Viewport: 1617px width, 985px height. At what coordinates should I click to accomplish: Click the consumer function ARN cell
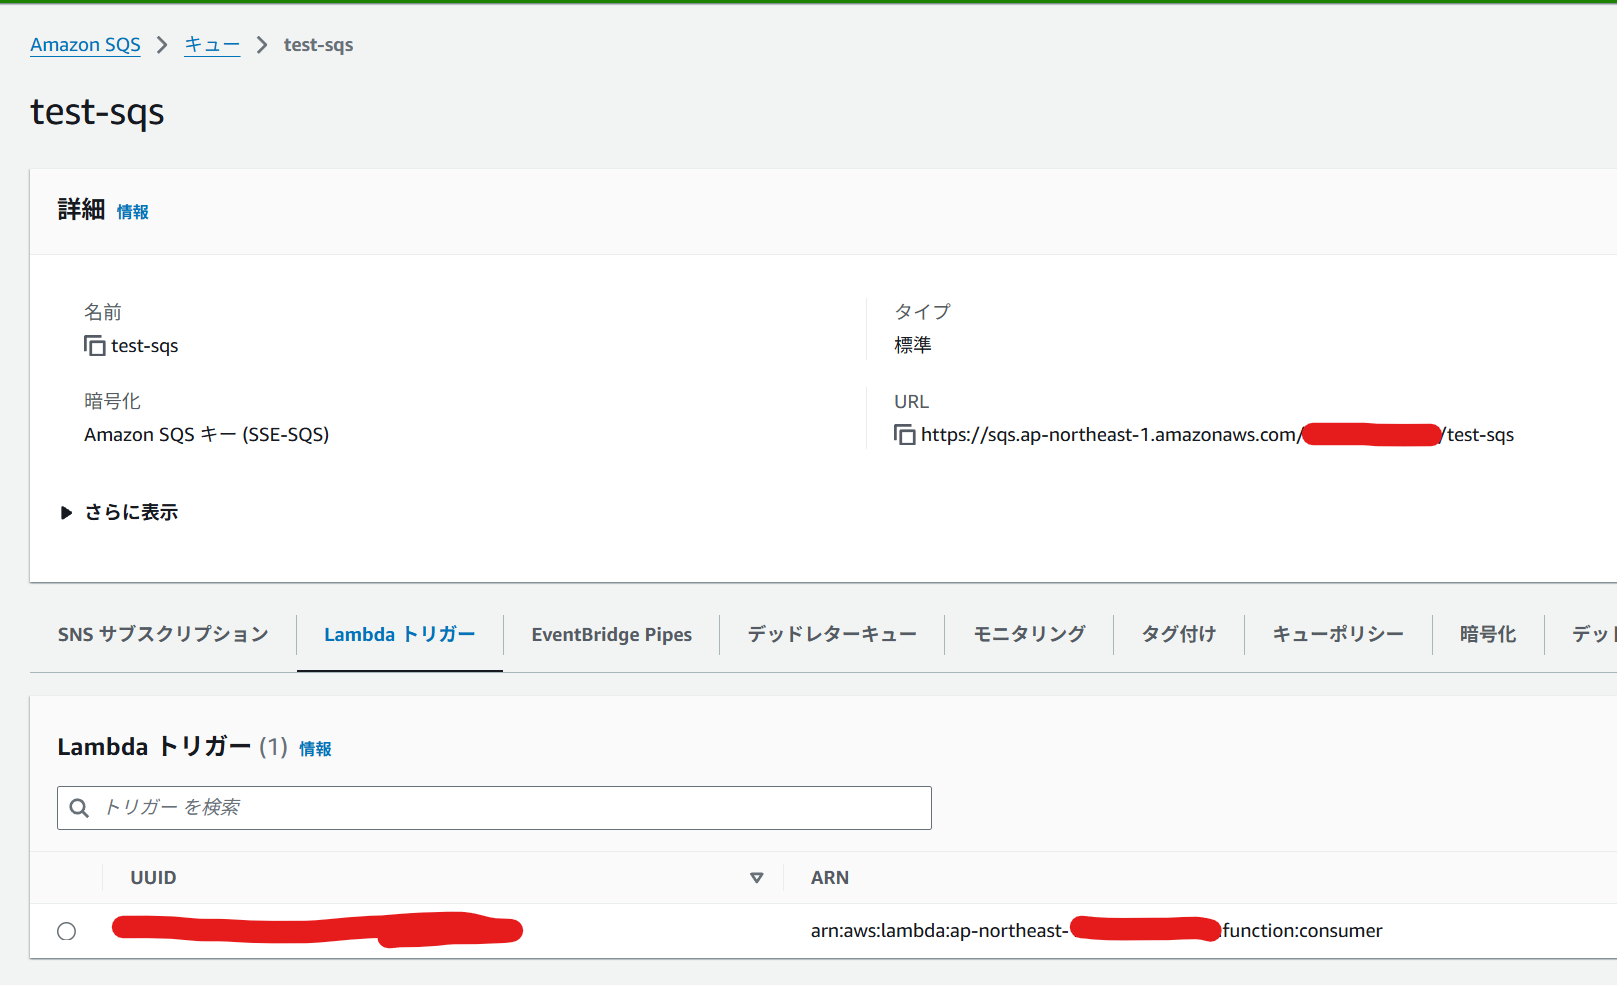tap(1096, 931)
